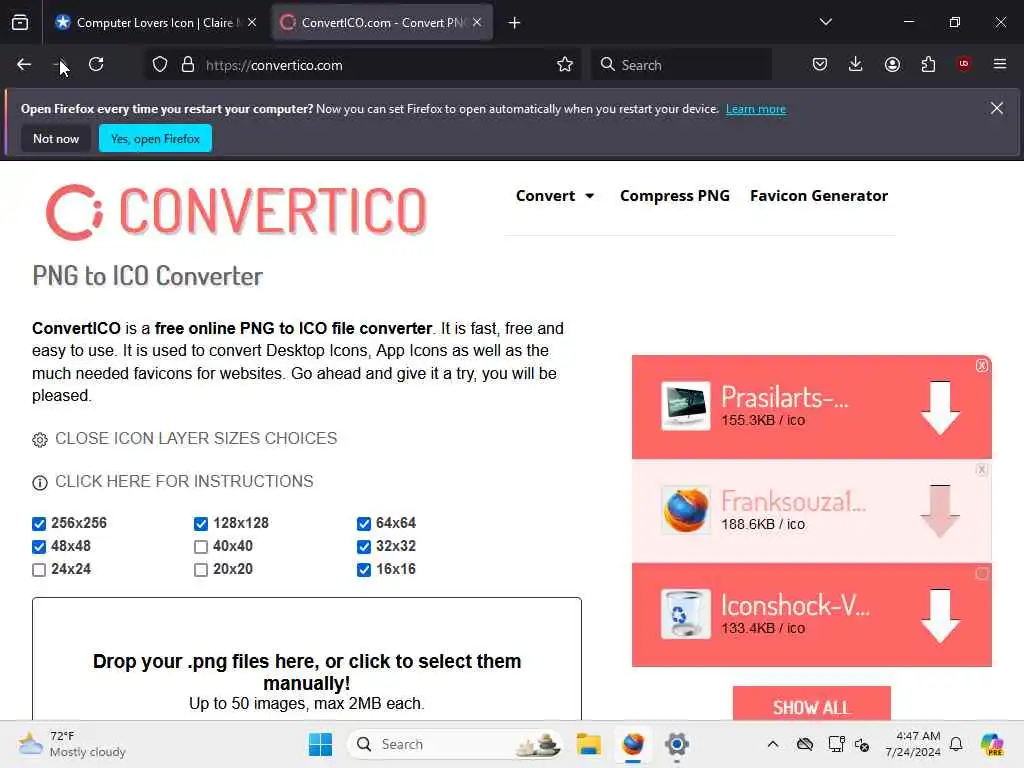1024x768 pixels.
Task: Click SHOW ALL button
Action: pos(812,704)
